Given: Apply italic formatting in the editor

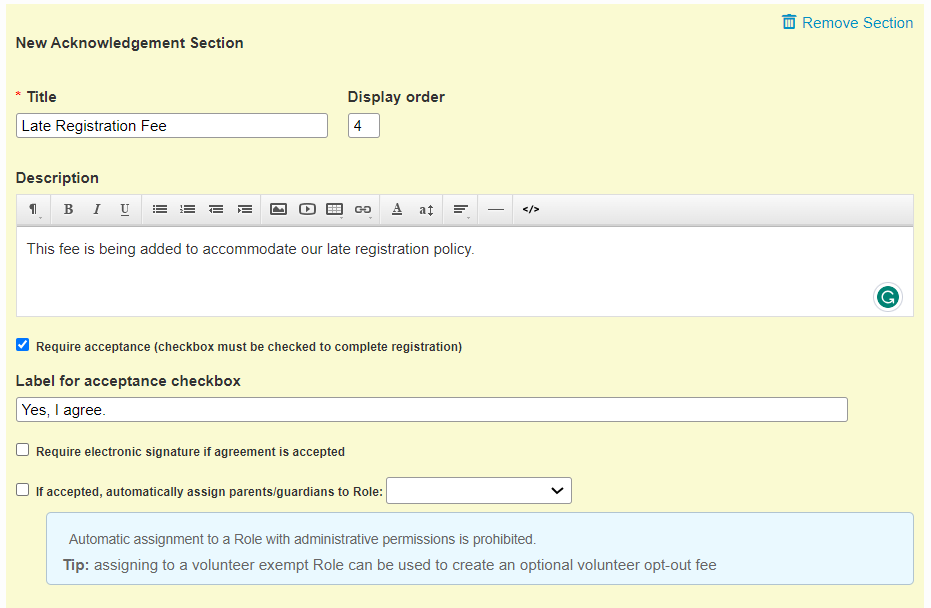Looking at the screenshot, I should click(97, 210).
